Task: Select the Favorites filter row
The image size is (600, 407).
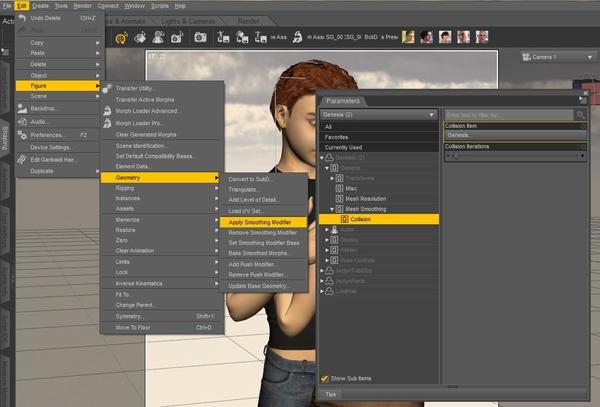Action: coord(379,137)
